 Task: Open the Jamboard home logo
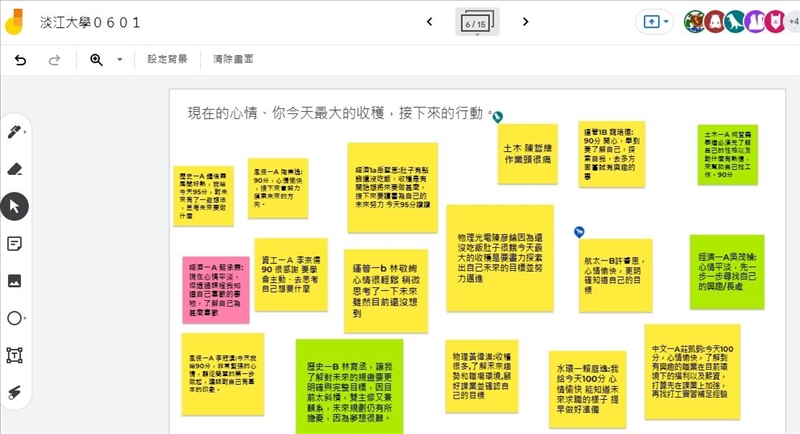coord(19,21)
